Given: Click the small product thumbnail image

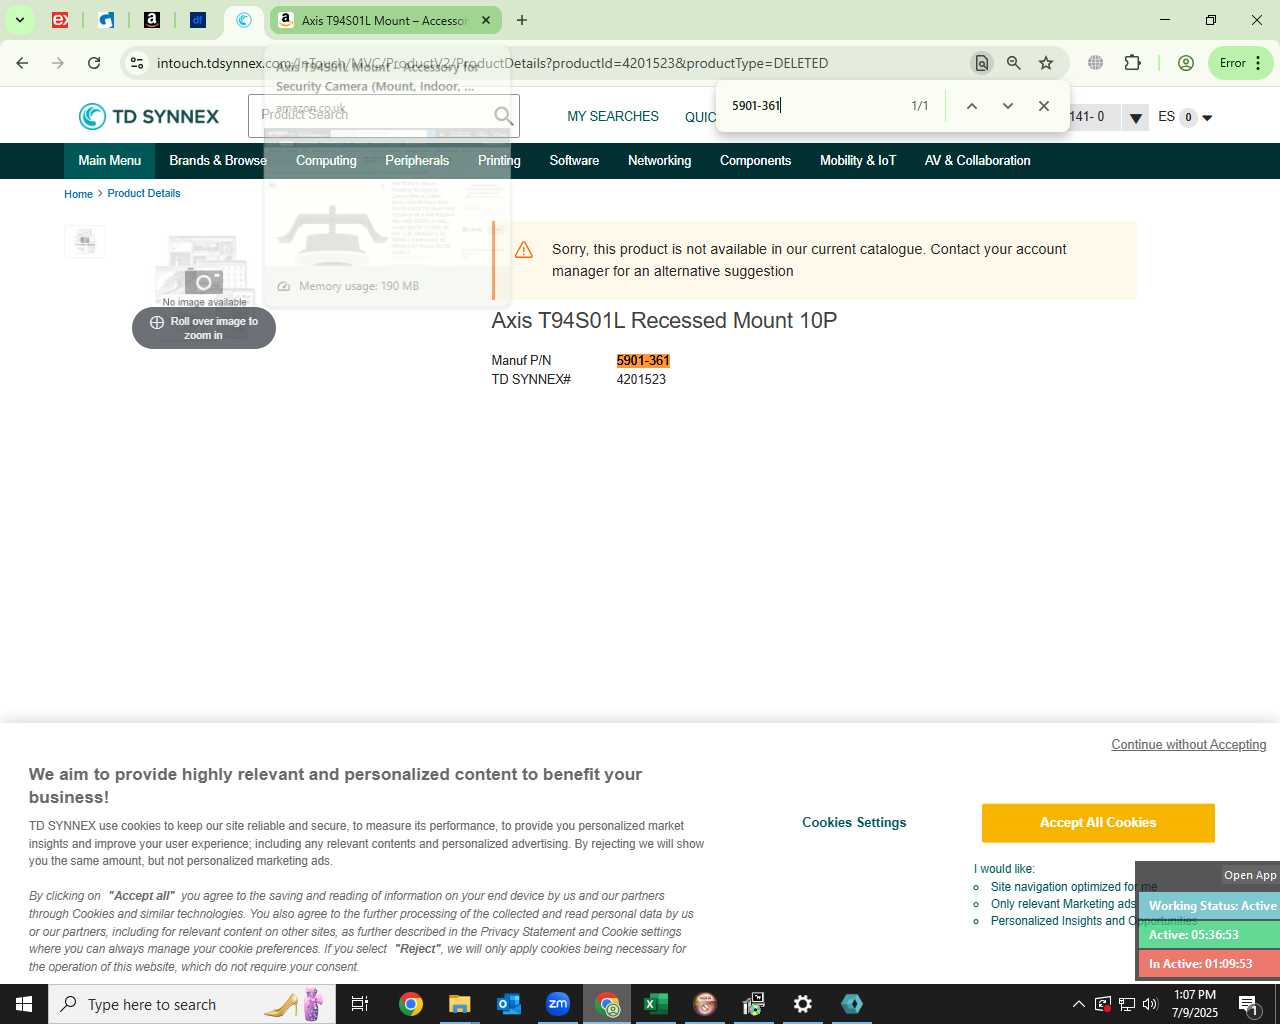Looking at the screenshot, I should pyautogui.click(x=85, y=241).
